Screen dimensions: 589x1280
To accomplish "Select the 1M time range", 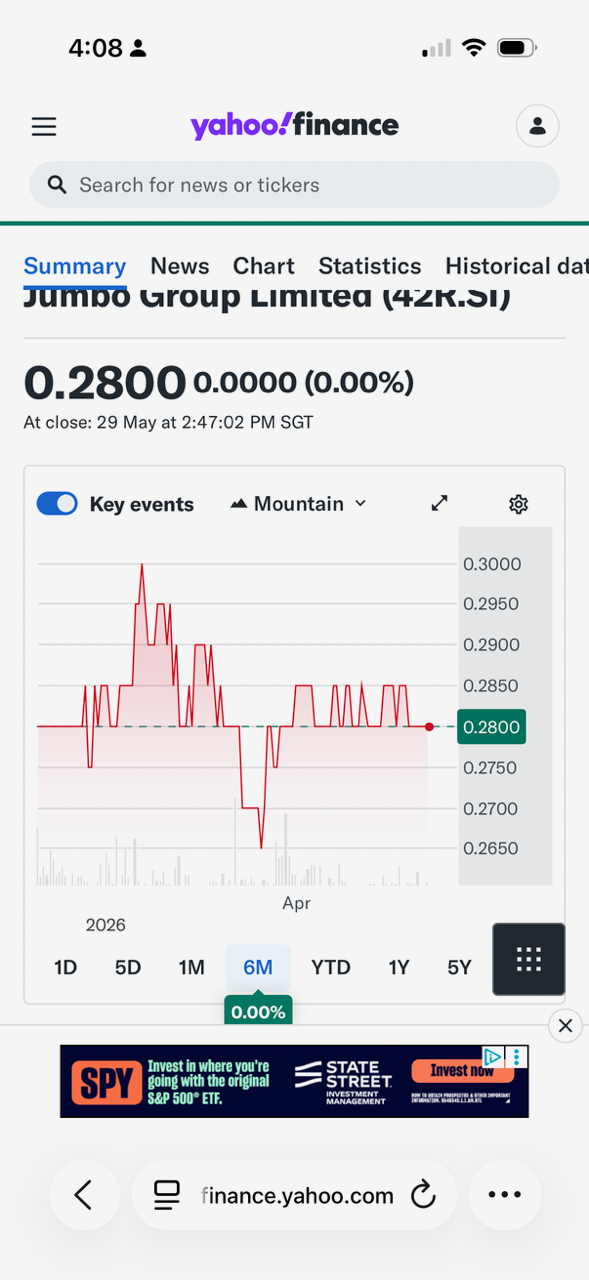I will (x=192, y=967).
